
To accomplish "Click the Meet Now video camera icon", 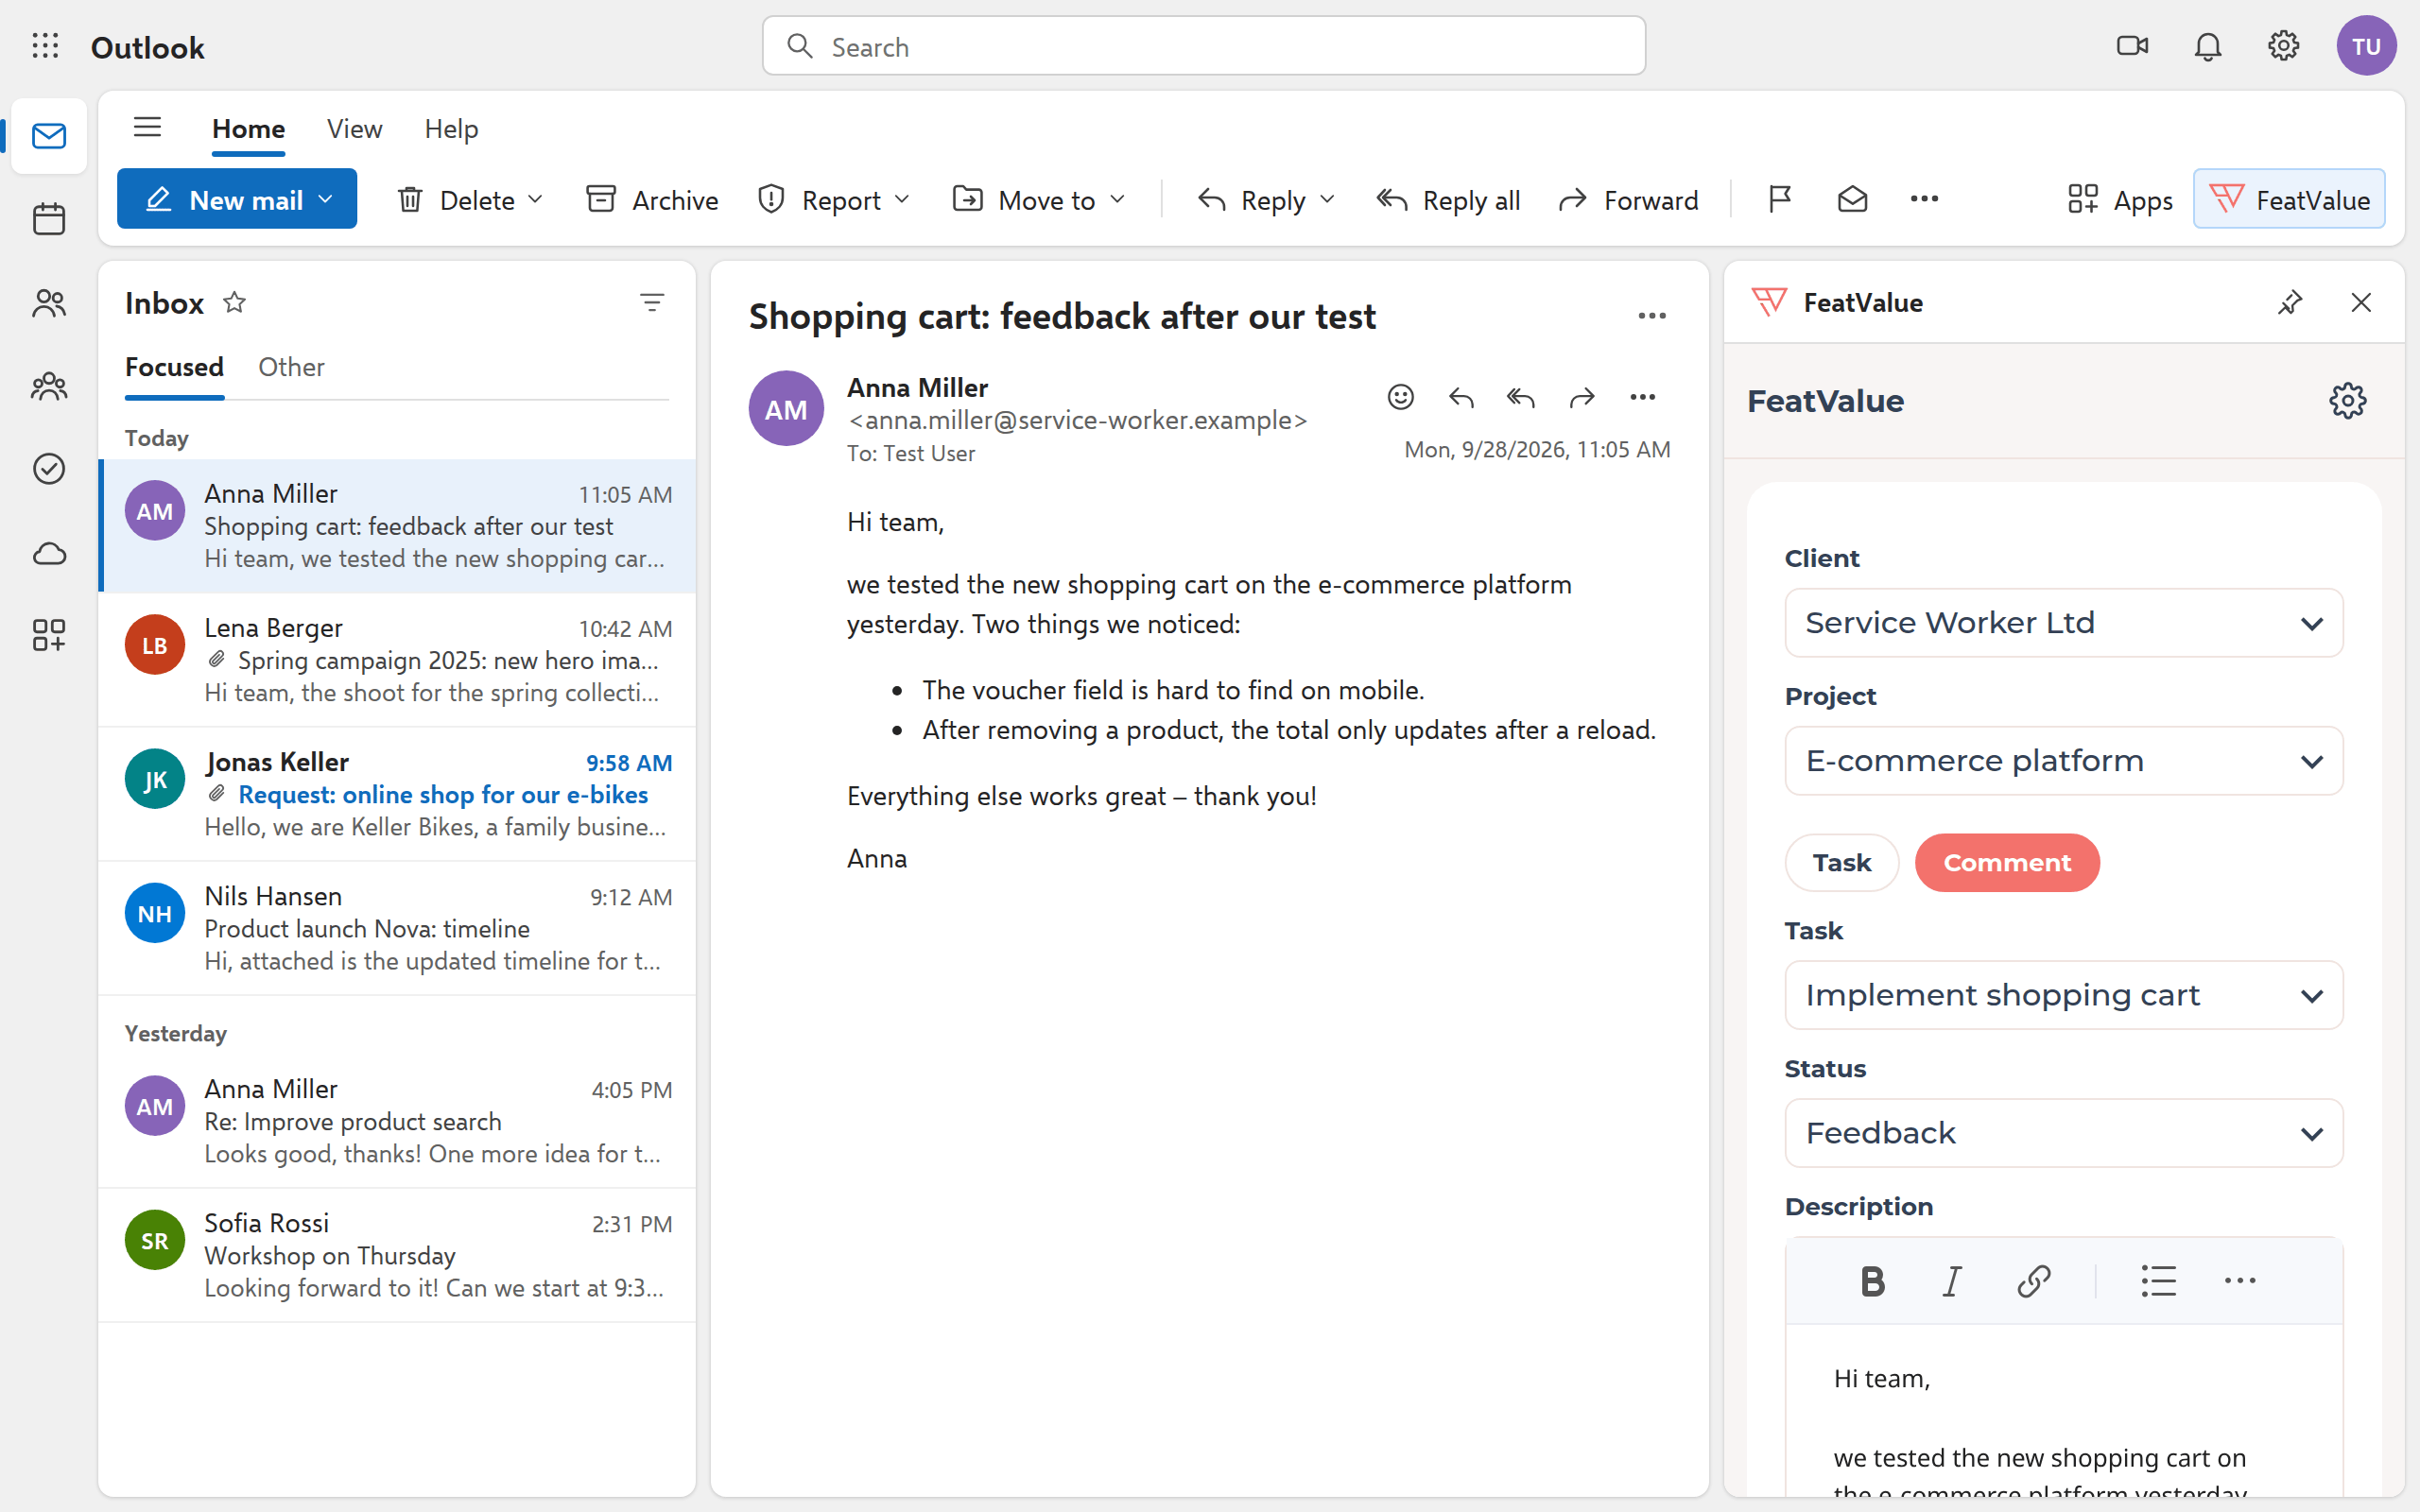I will coord(2132,46).
